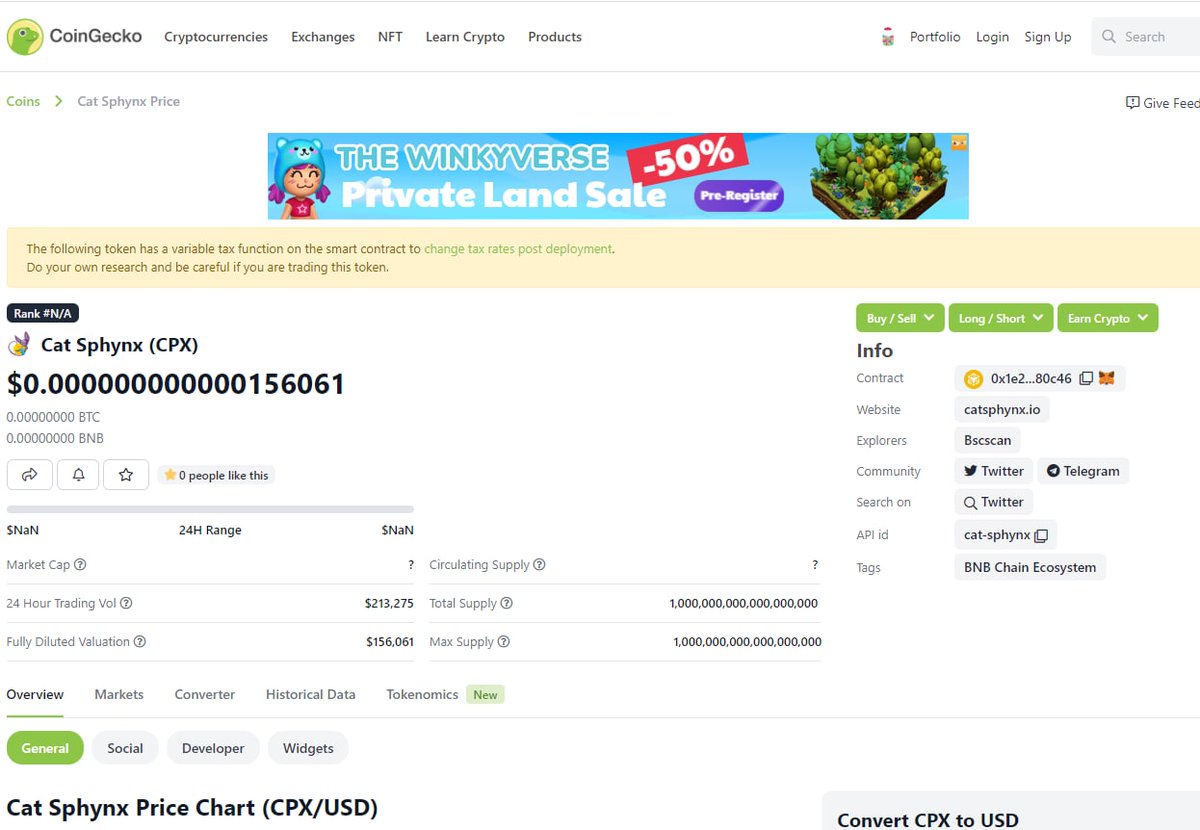Open the Portfolio link
1200x830 pixels.
pos(935,37)
